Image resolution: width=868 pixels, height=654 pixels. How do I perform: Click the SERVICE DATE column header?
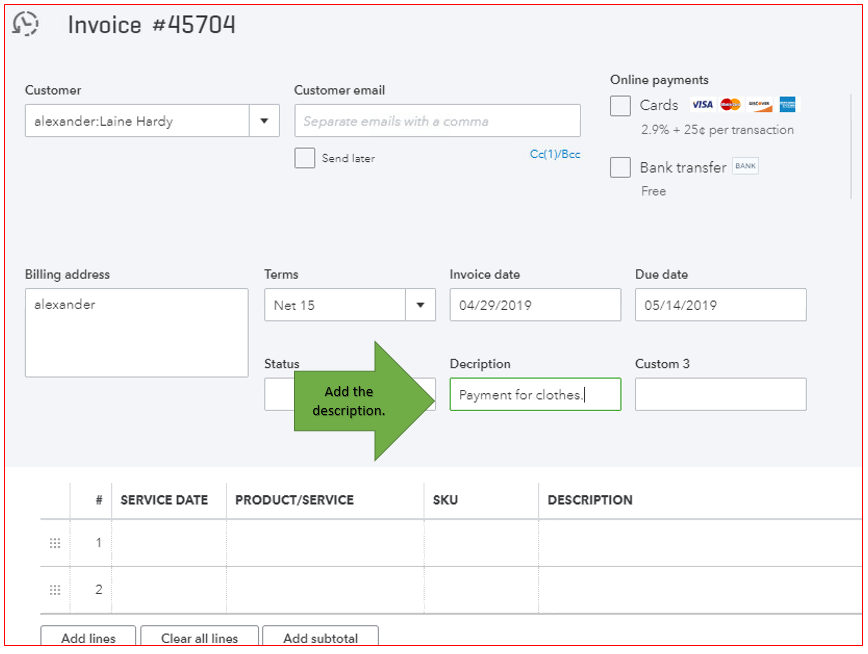click(164, 500)
